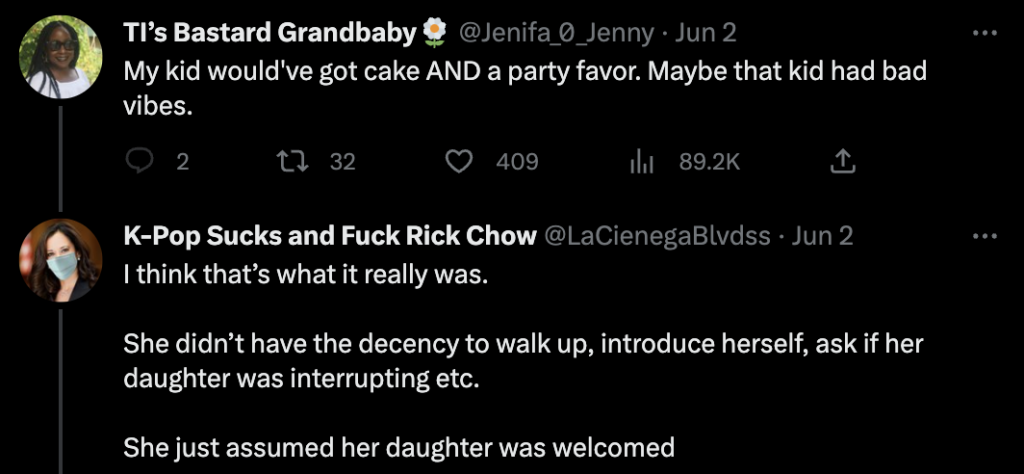
Task: Click Jun 2 timestamp on the reply
Action: pyautogui.click(x=822, y=236)
